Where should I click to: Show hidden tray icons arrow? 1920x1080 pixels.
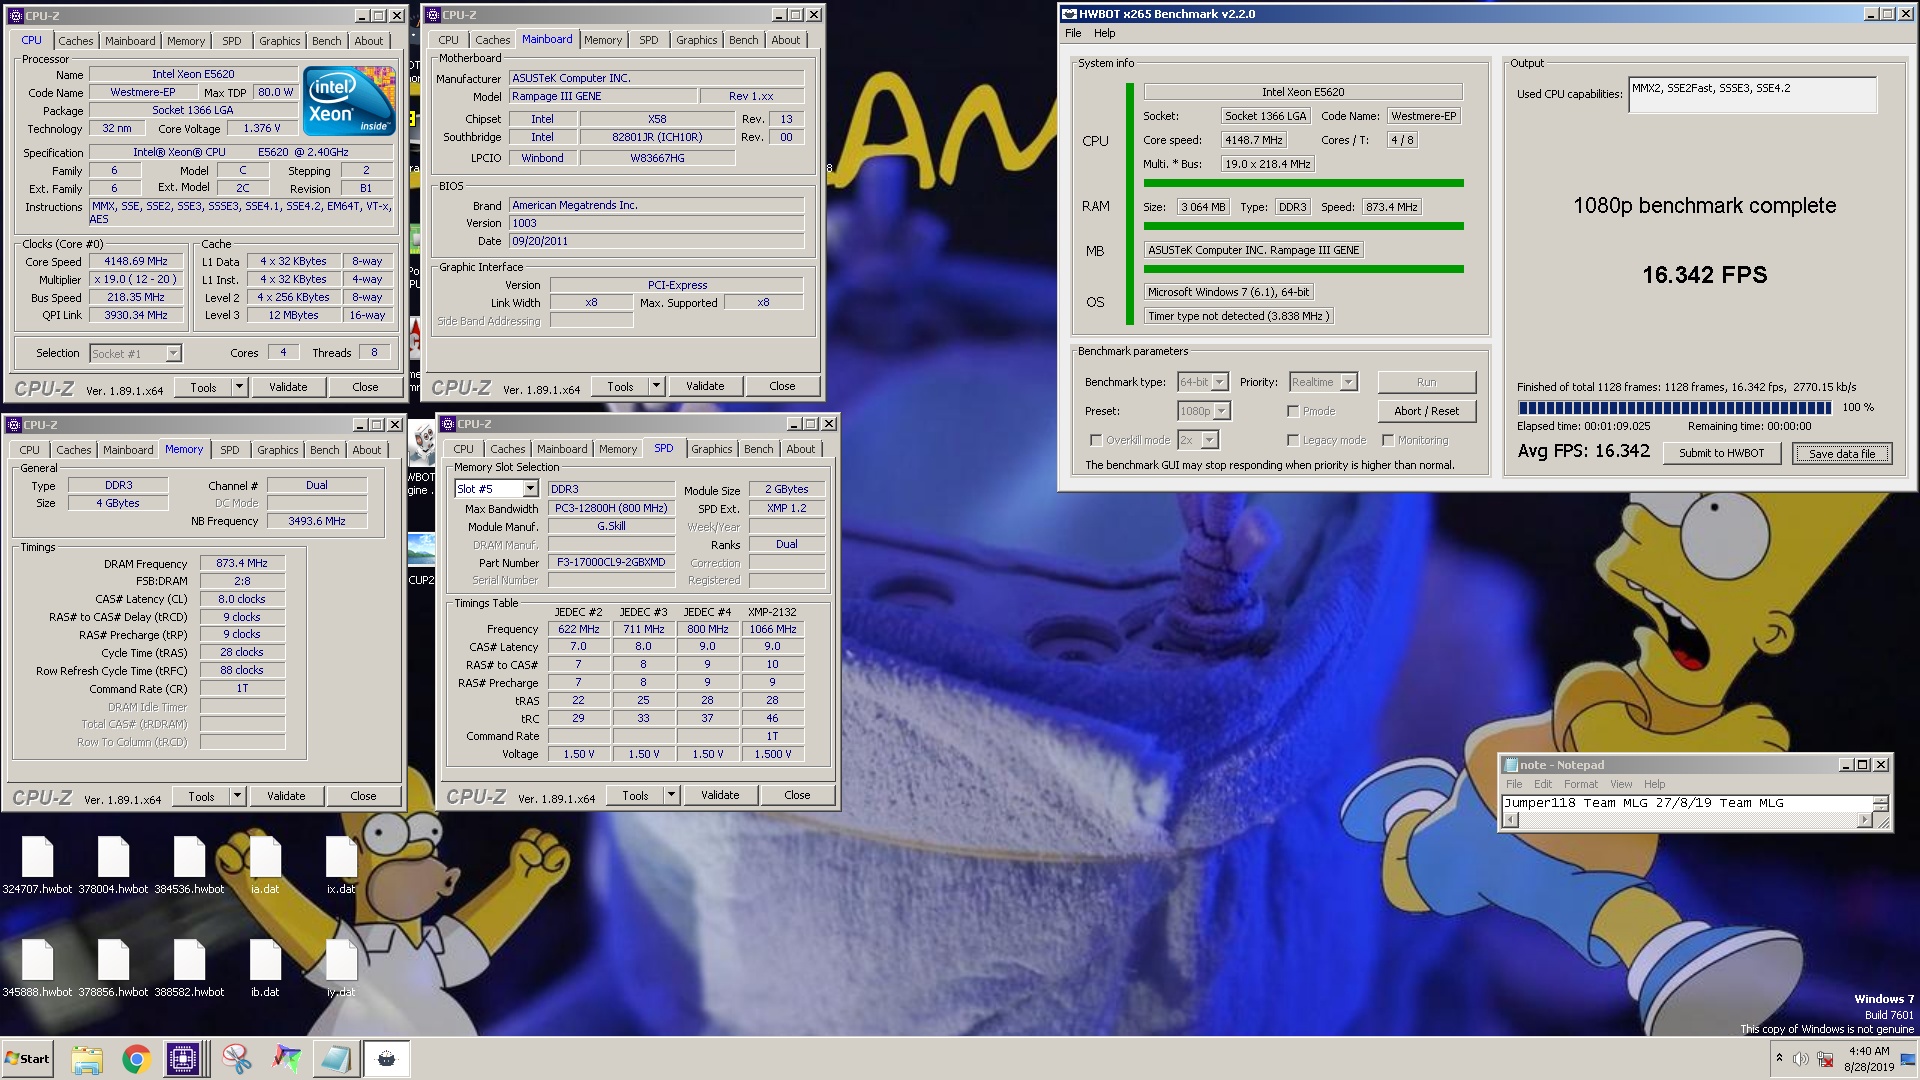pos(1779,1058)
